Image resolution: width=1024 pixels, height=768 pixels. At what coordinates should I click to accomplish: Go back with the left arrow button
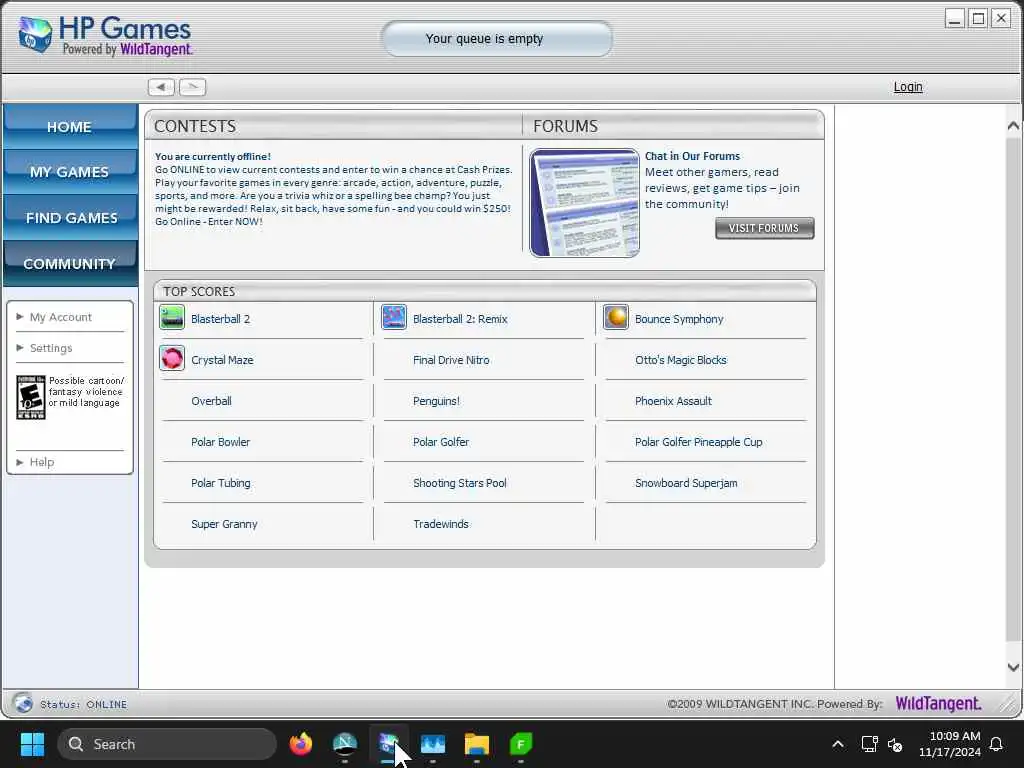(x=161, y=87)
